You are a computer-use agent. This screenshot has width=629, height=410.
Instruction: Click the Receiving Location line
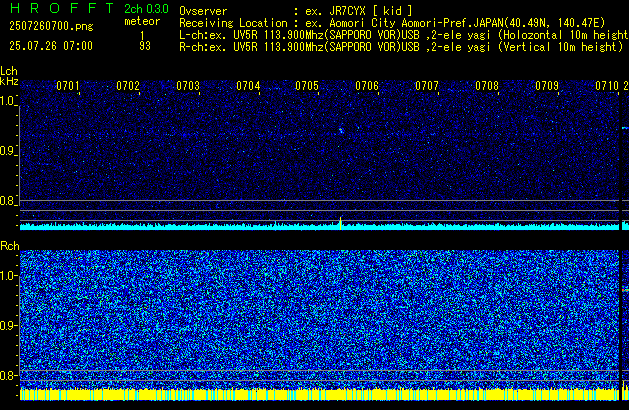392,23
